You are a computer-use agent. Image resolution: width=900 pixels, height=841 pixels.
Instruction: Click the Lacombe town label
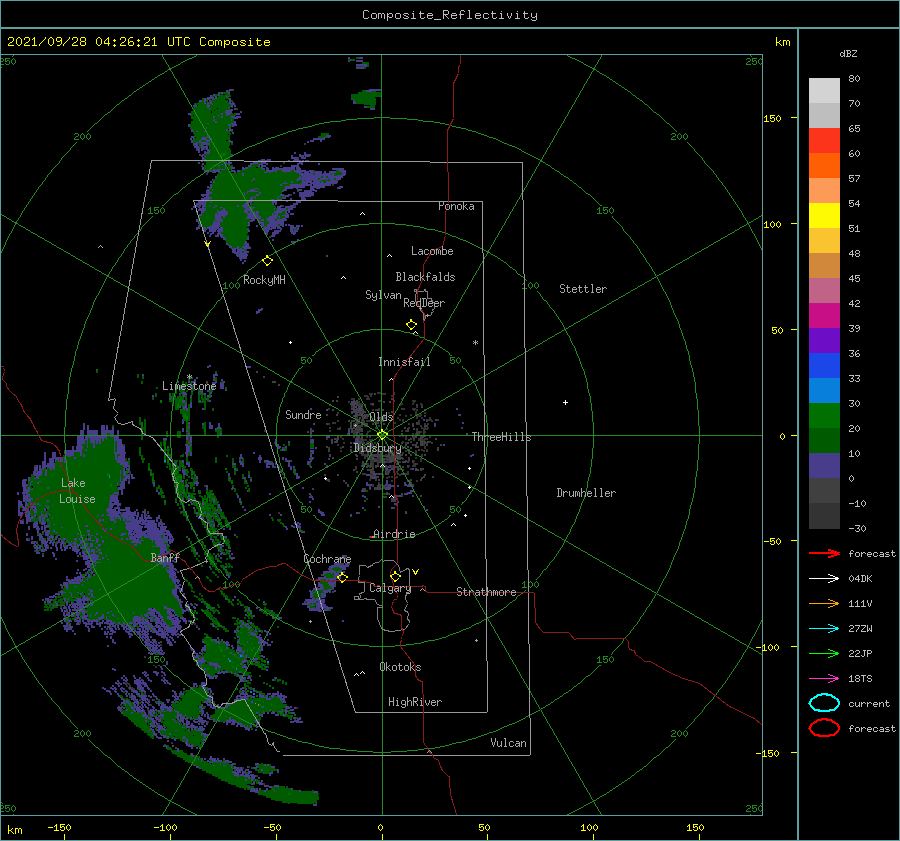click(x=432, y=251)
